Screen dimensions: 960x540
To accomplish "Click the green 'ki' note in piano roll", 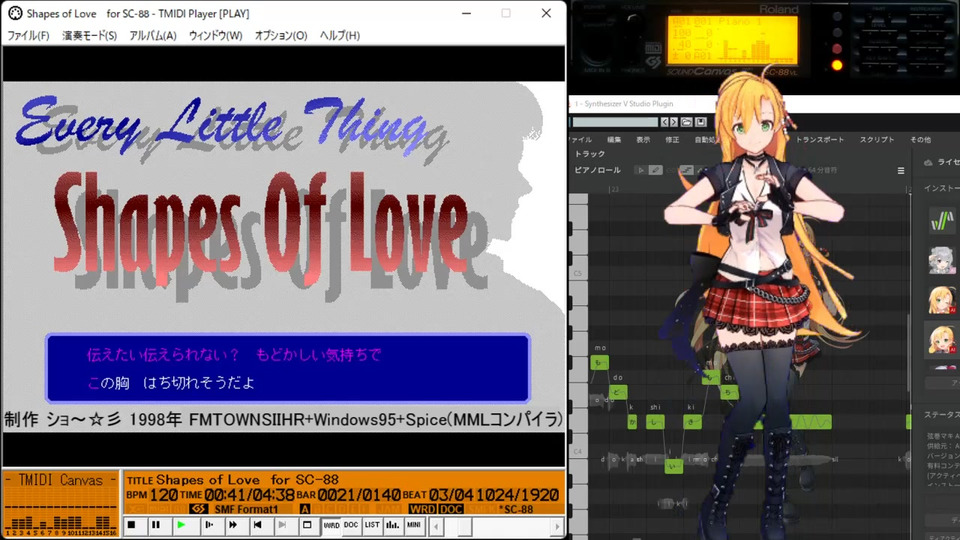I will 692,421.
